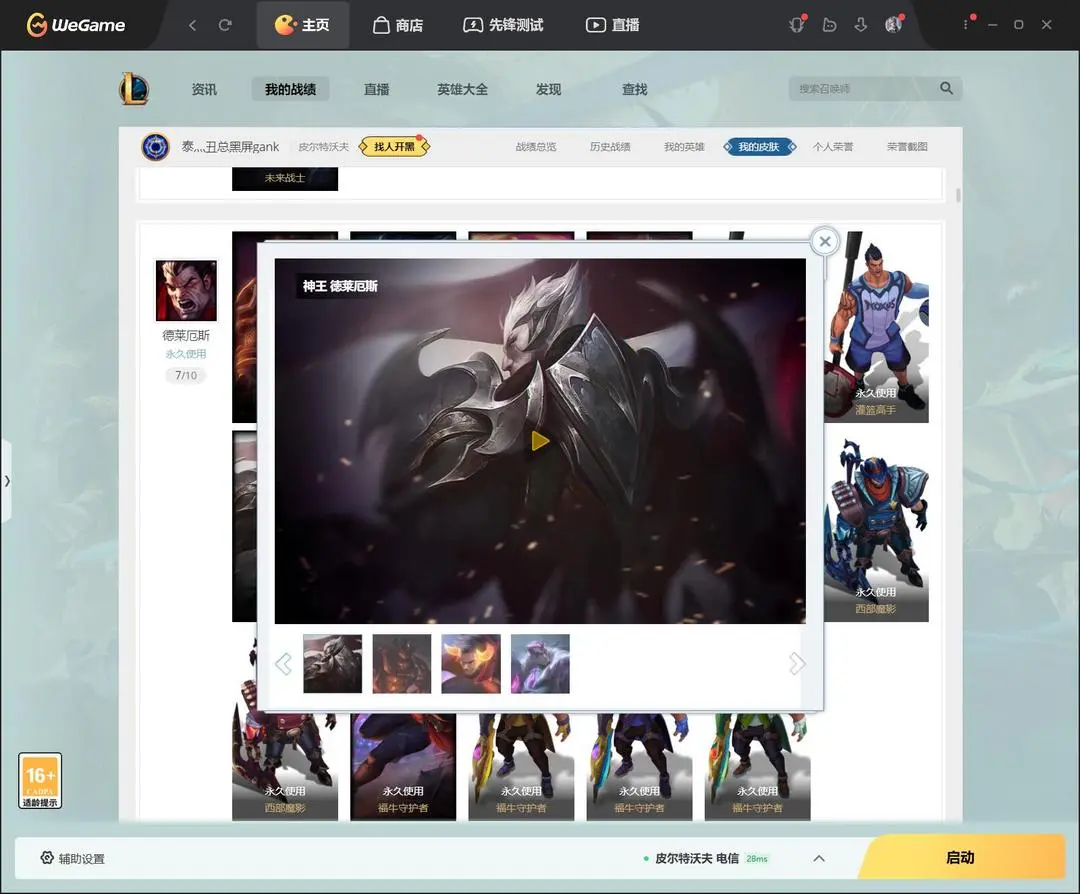Screen dimensions: 1080x894
Task: Open the 直播 tab in the top bar
Action: point(612,25)
